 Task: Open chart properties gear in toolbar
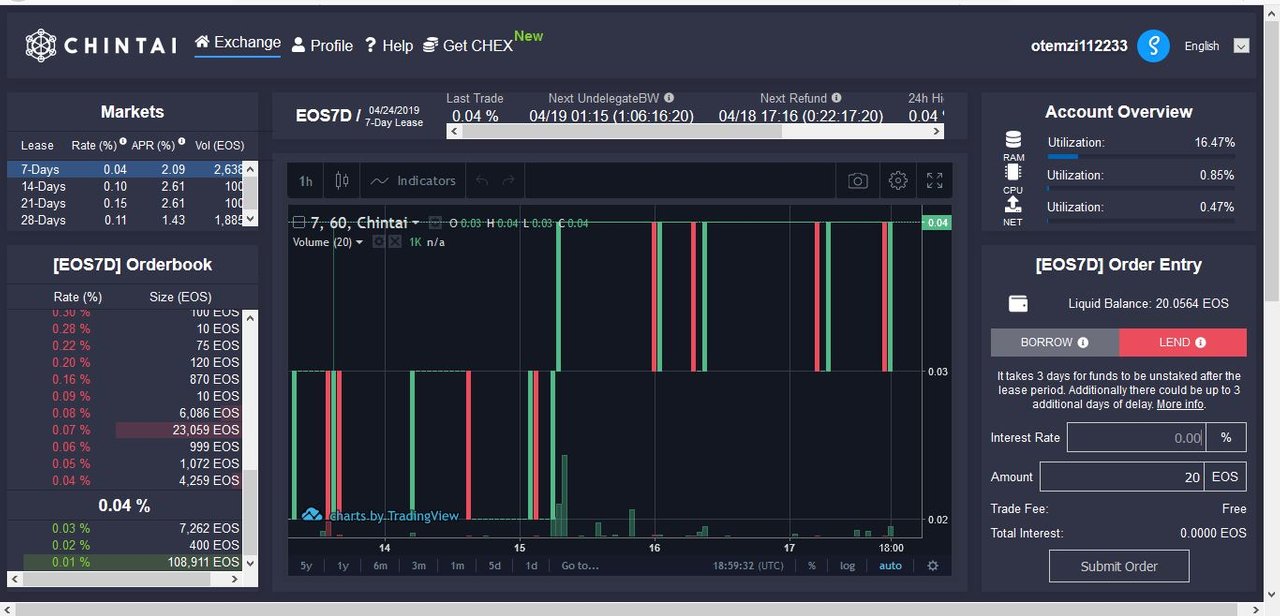coord(898,181)
